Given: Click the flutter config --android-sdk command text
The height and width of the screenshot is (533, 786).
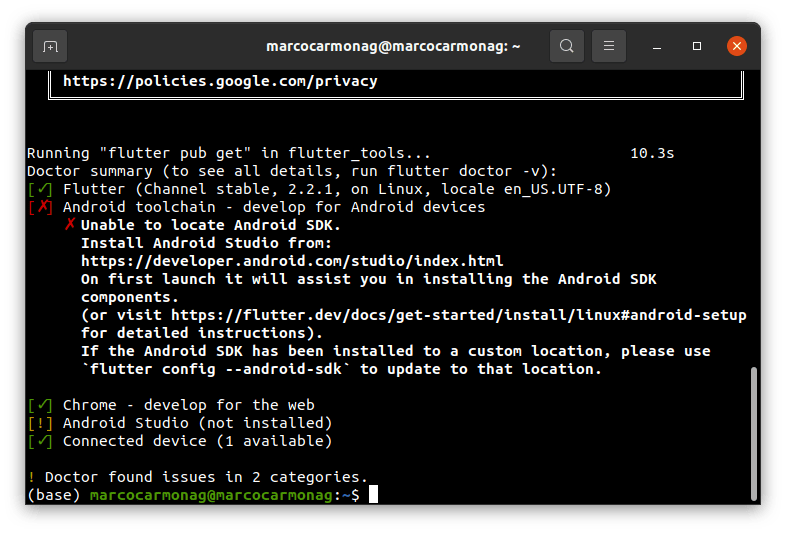Looking at the screenshot, I should 215,369.
